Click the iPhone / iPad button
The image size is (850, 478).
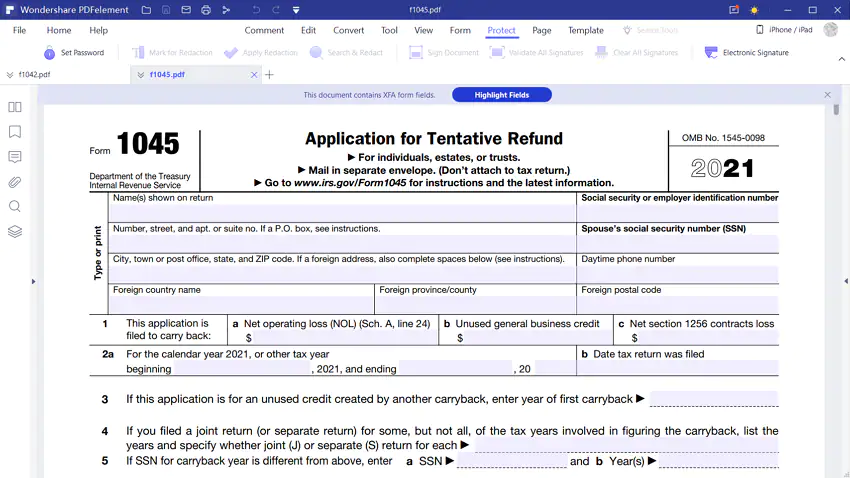point(784,30)
